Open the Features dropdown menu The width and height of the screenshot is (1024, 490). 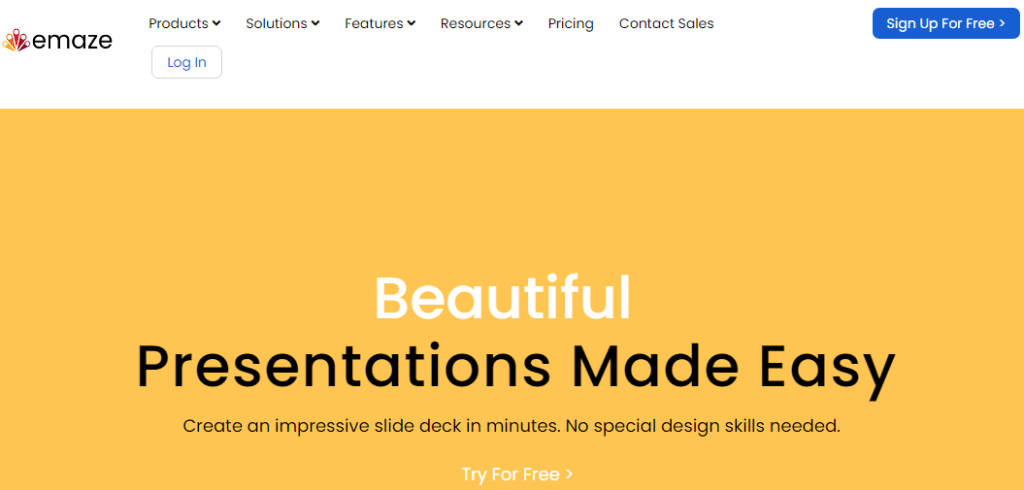[380, 24]
